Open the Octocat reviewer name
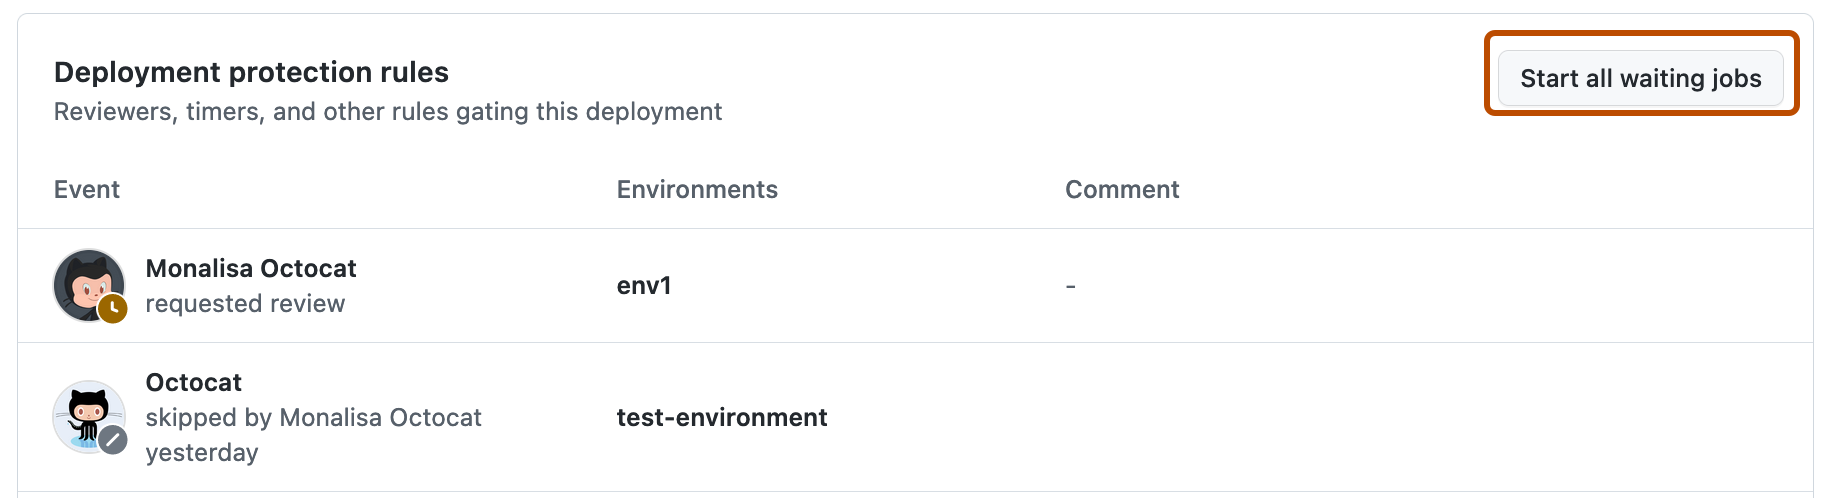The width and height of the screenshot is (1824, 498). click(x=194, y=382)
